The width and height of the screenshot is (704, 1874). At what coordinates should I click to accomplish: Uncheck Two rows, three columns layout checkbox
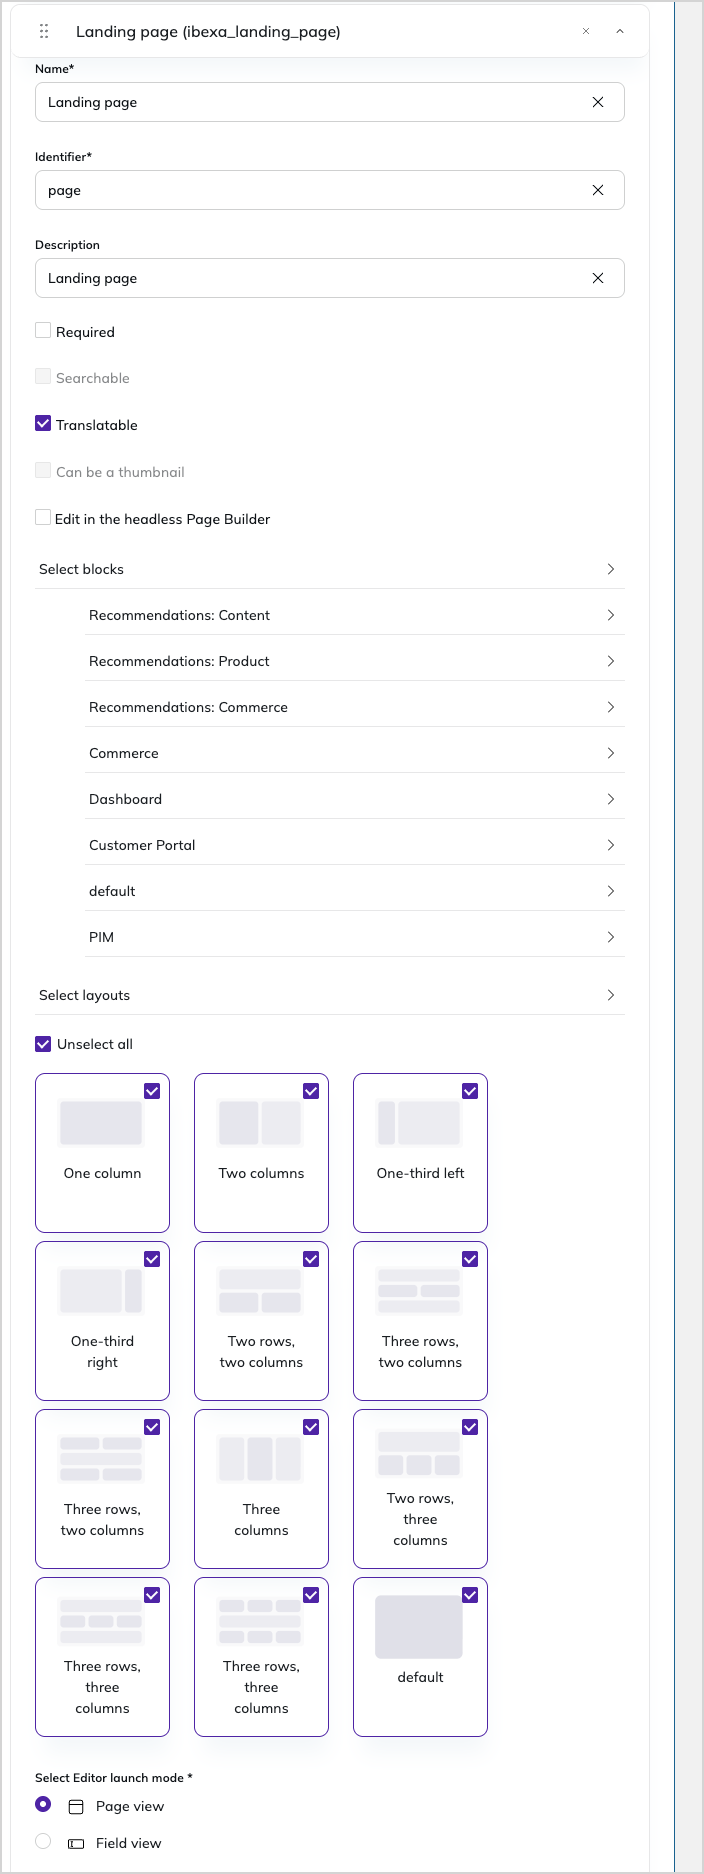[x=470, y=1427]
